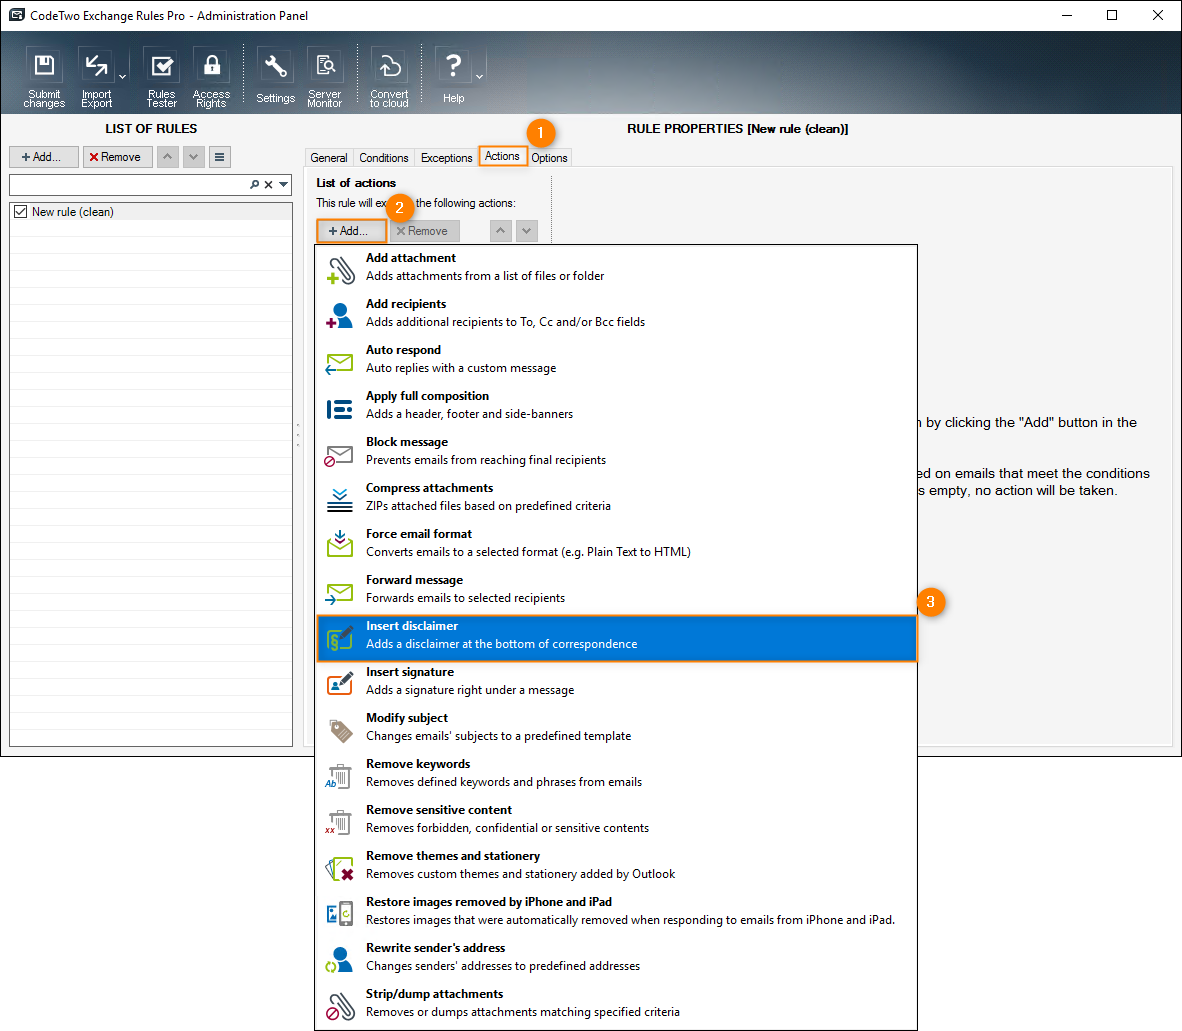
Task: Click the Strip/dump attachments paperclip icon
Action: point(339,1006)
